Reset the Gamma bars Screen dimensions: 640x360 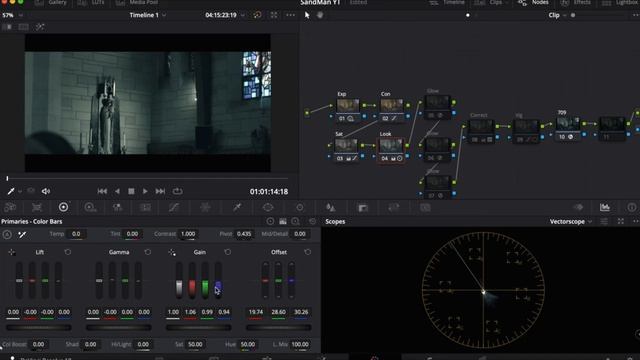[148, 252]
